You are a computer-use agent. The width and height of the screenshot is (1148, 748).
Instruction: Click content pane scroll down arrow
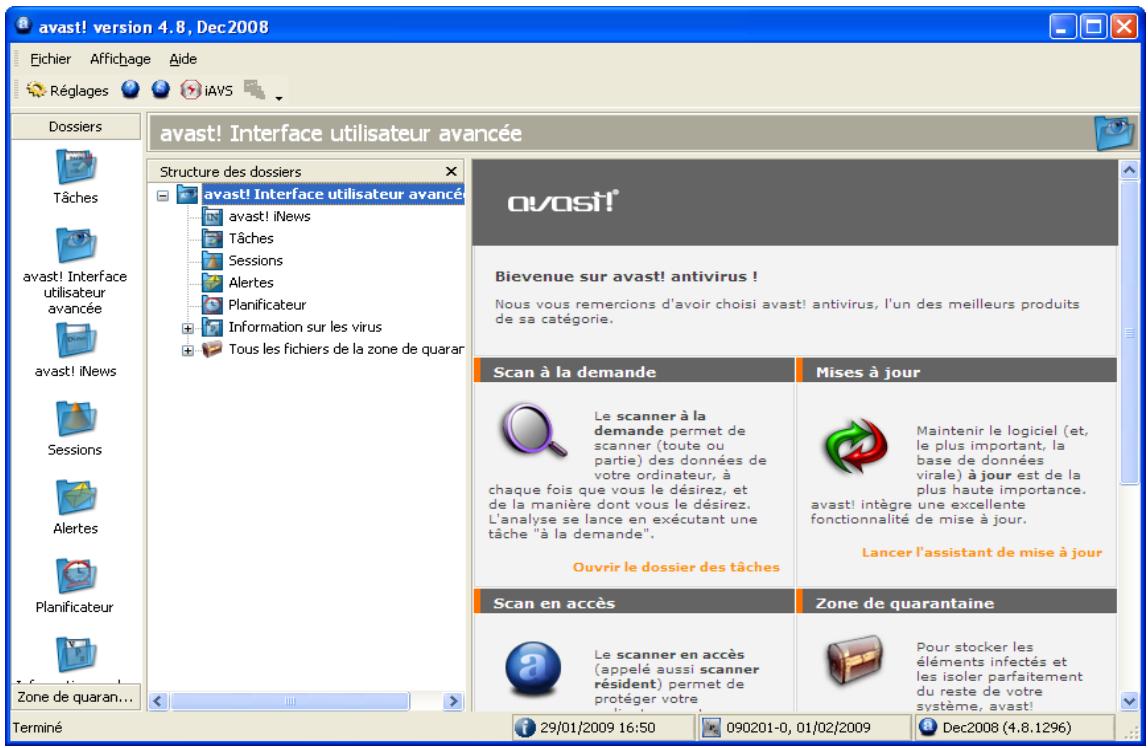point(1130,701)
